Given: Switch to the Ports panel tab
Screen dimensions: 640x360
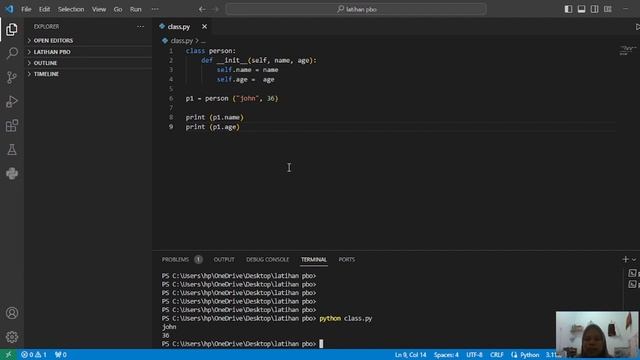Looking at the screenshot, I should tap(347, 259).
